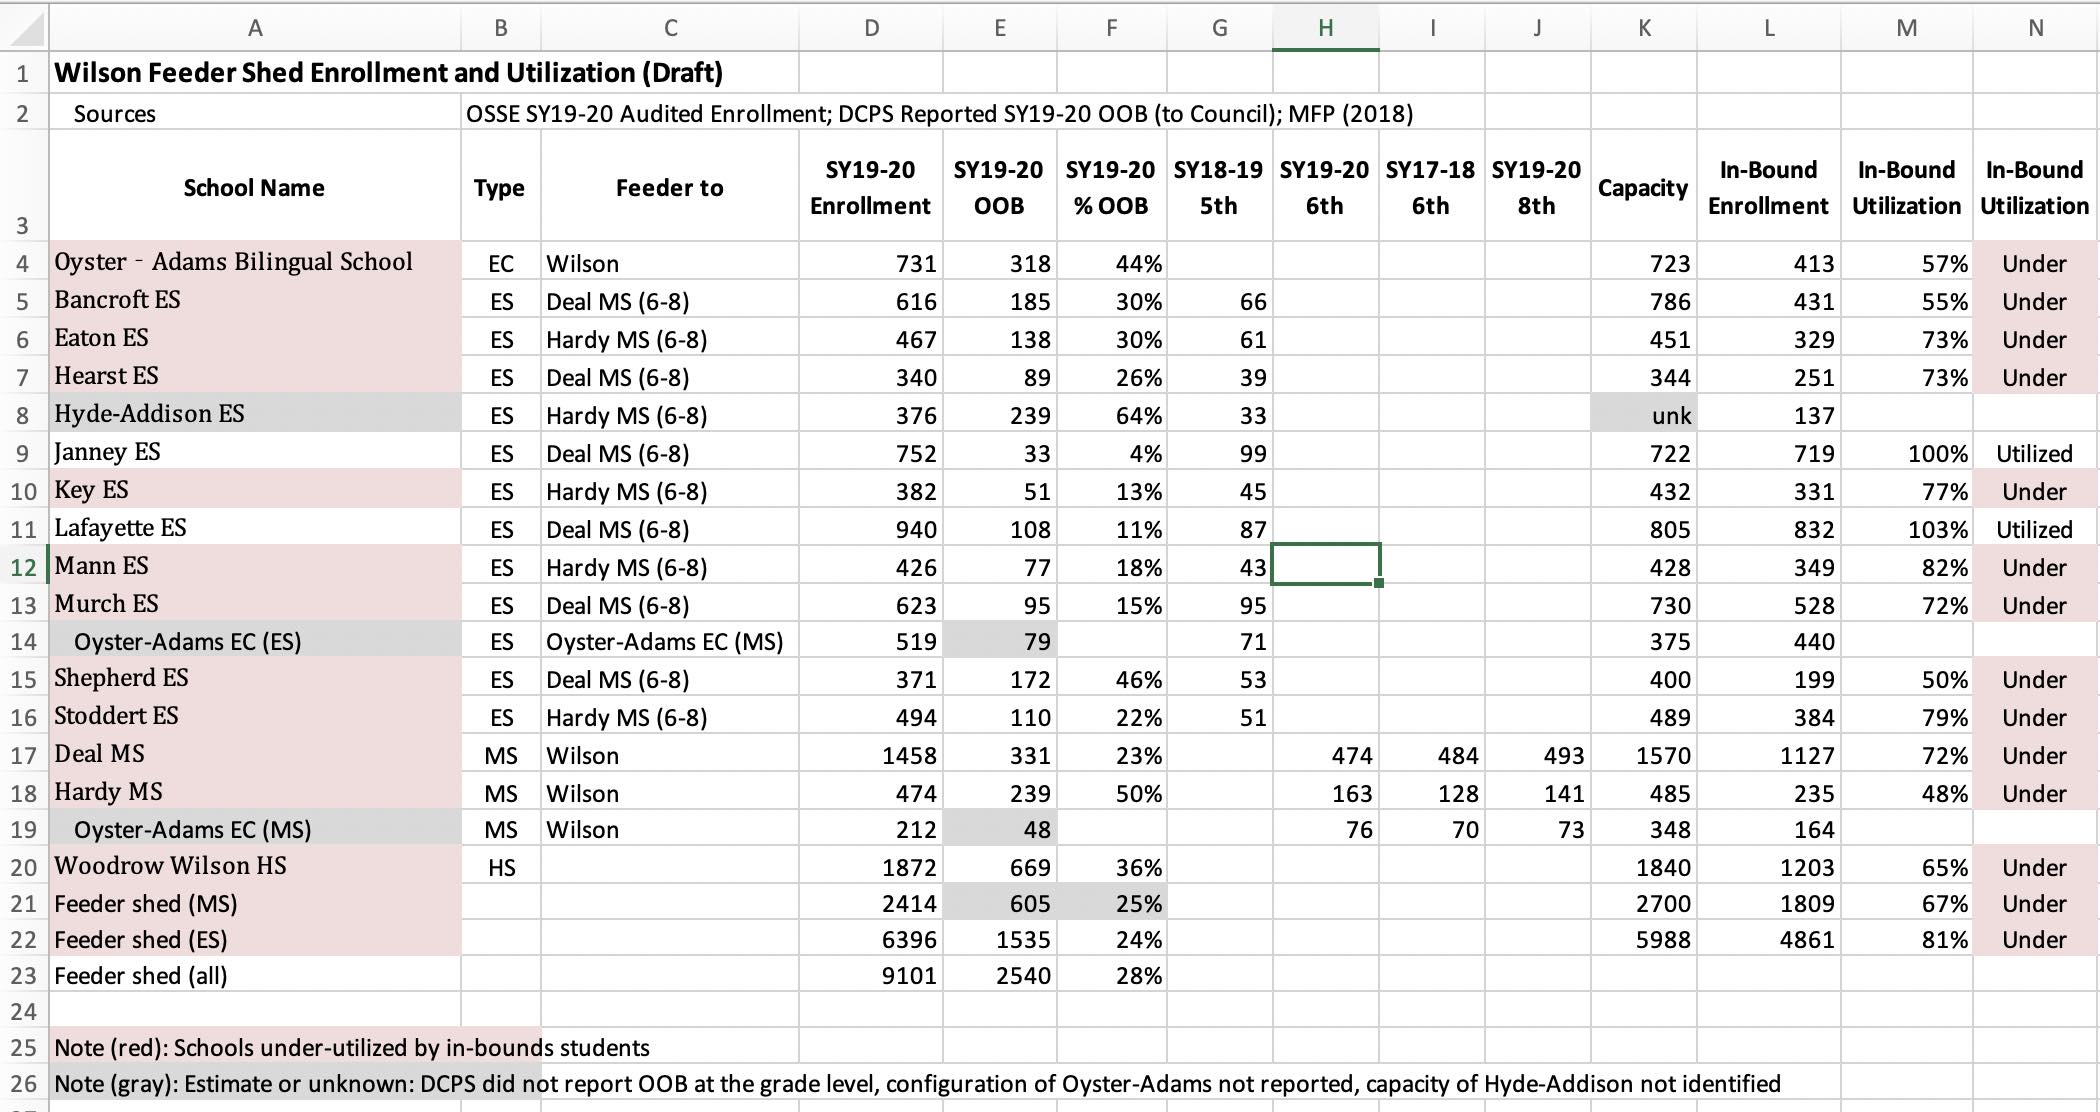
Task: Select column H header
Action: pos(1325,28)
